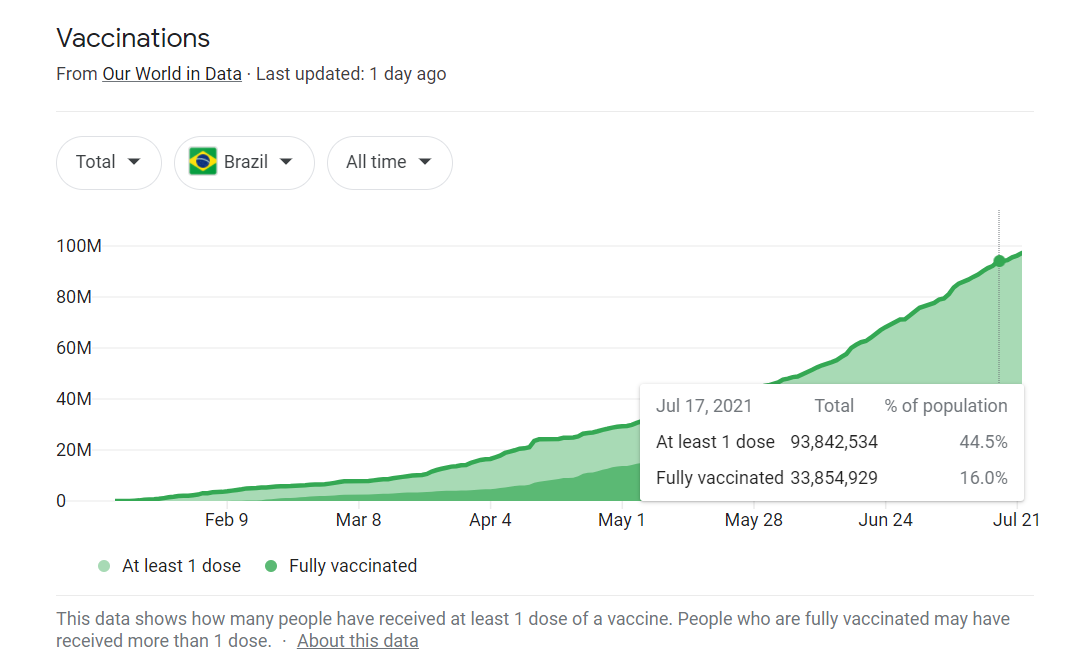The image size is (1079, 668).
Task: Click the arrow beside Brazil
Action: [x=286, y=162]
